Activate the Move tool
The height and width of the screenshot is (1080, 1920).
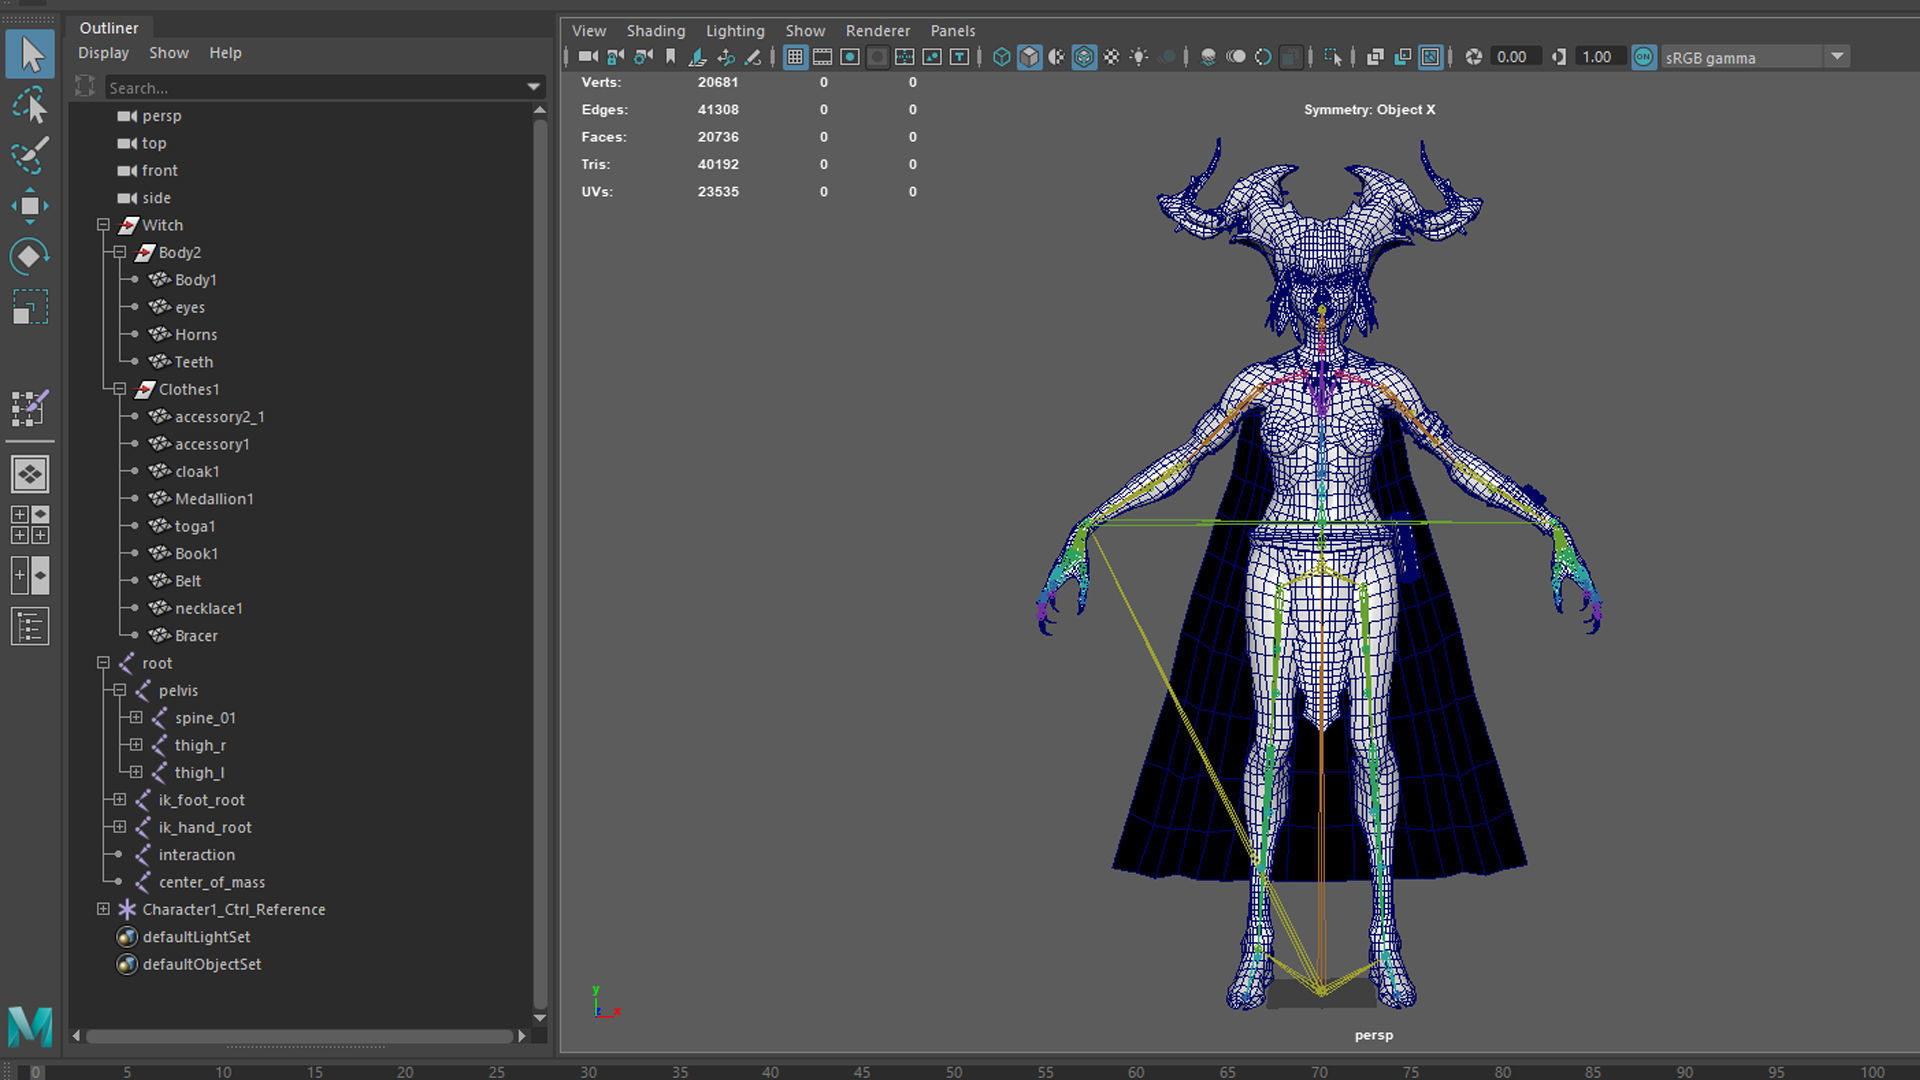click(30, 206)
